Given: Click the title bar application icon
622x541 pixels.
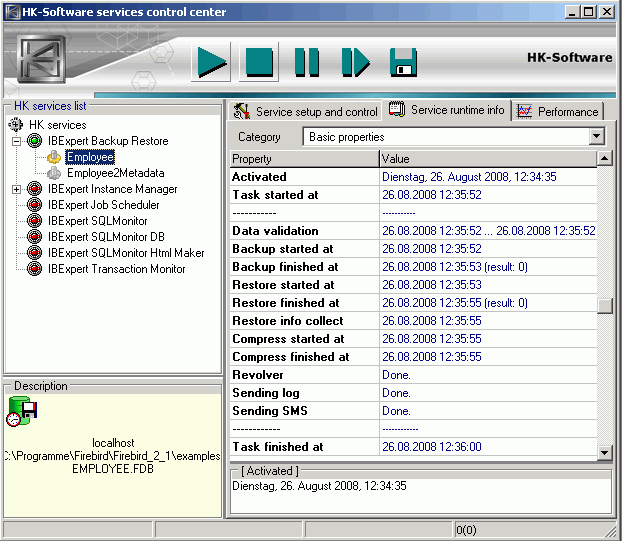Looking at the screenshot, I should click(x=13, y=12).
